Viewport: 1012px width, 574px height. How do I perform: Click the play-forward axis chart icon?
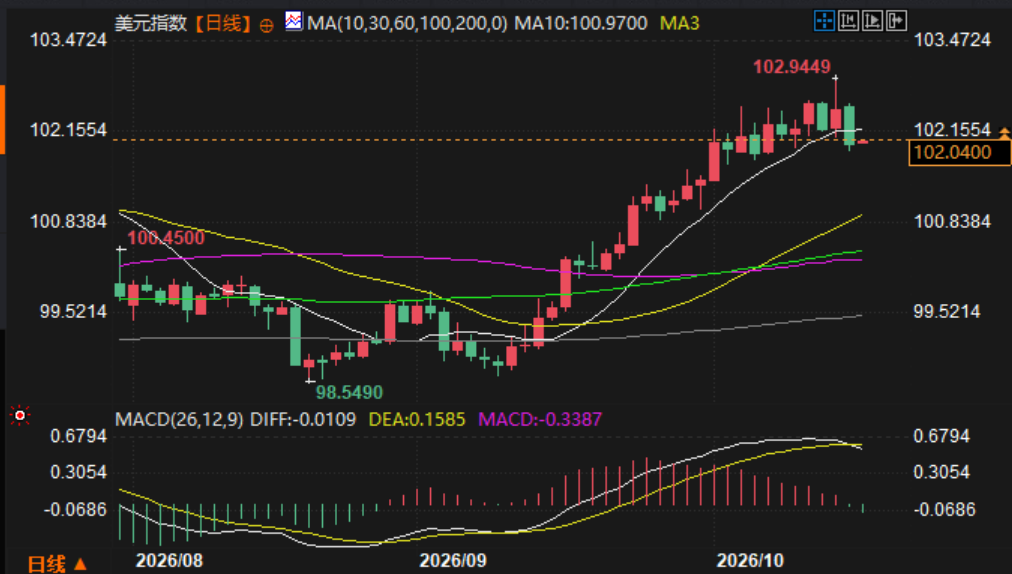coord(872,21)
